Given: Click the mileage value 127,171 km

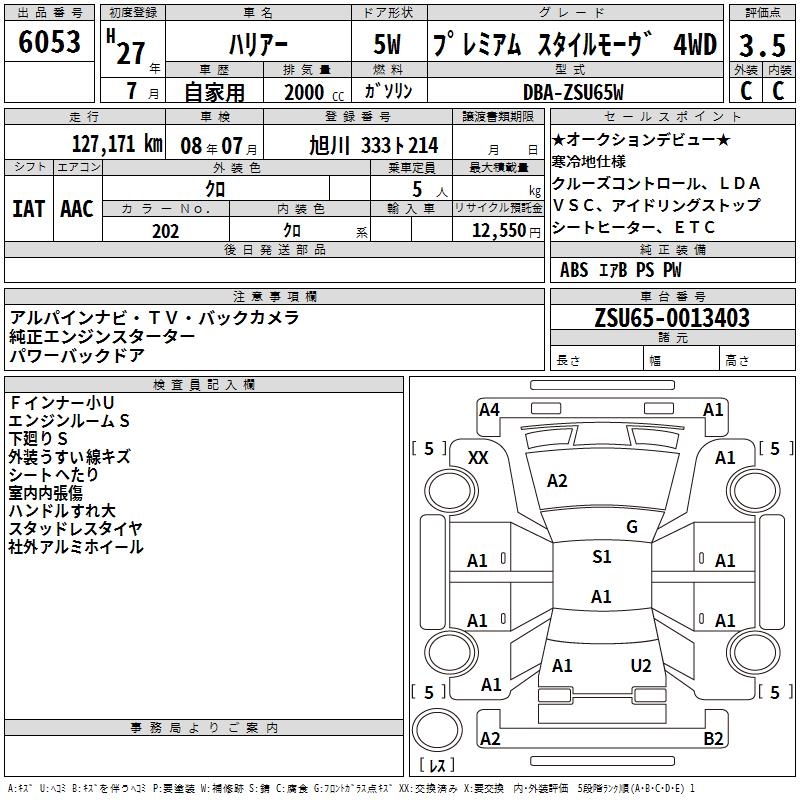Looking at the screenshot, I should [117, 144].
